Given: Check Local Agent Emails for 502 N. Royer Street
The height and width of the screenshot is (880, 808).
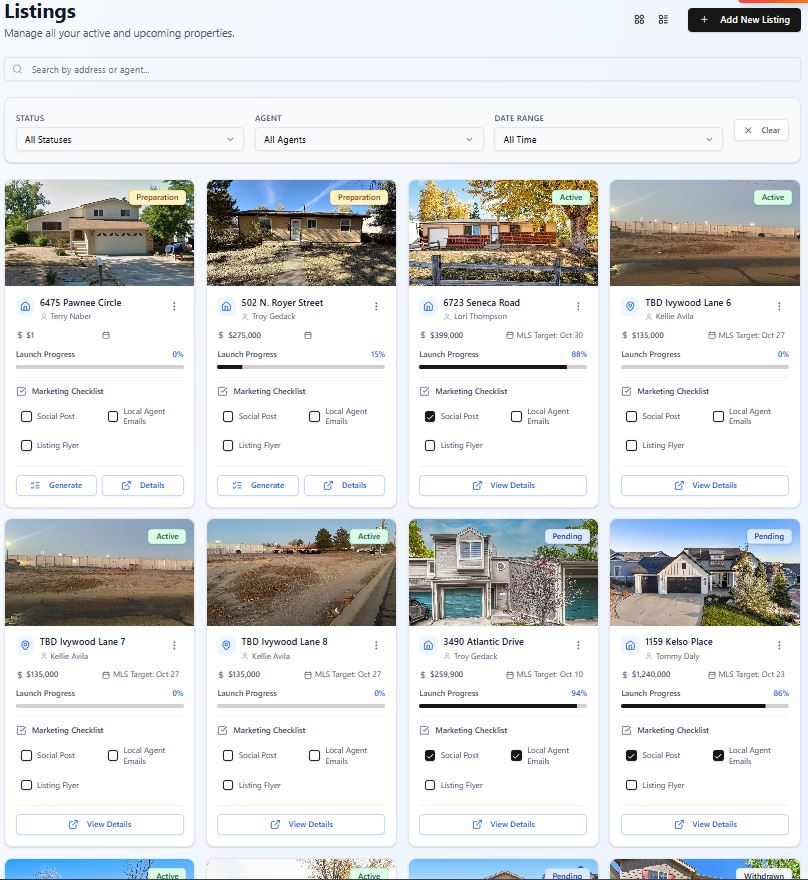Looking at the screenshot, I should pyautogui.click(x=315, y=416).
